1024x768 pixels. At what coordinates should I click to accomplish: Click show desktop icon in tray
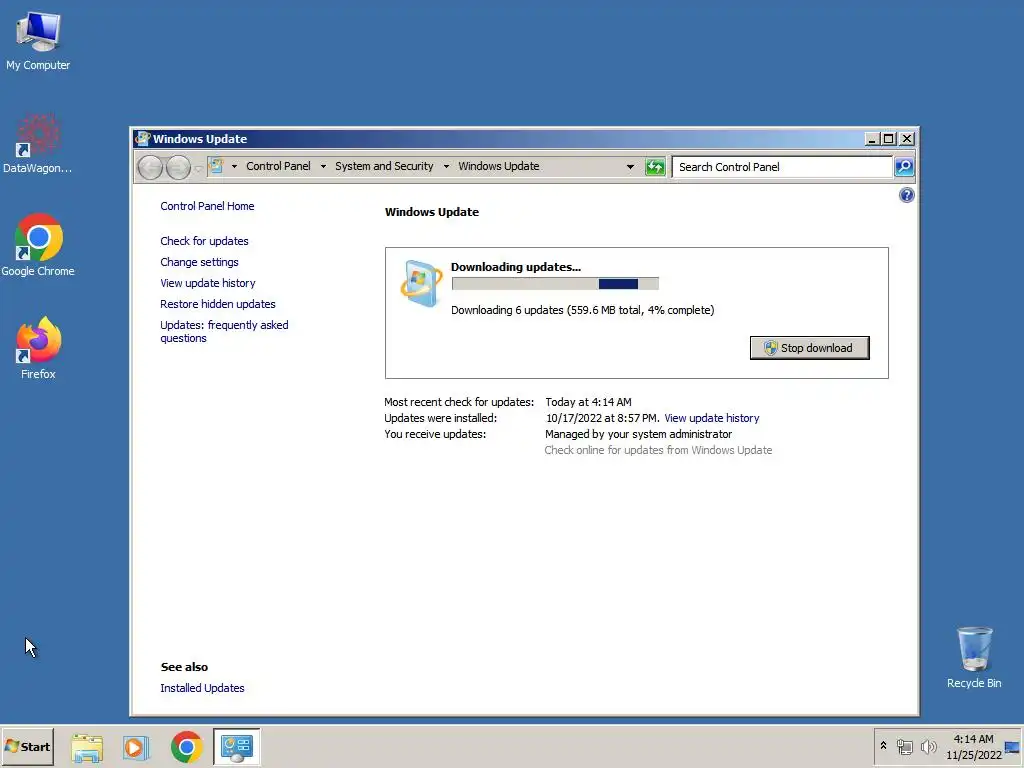point(1012,746)
